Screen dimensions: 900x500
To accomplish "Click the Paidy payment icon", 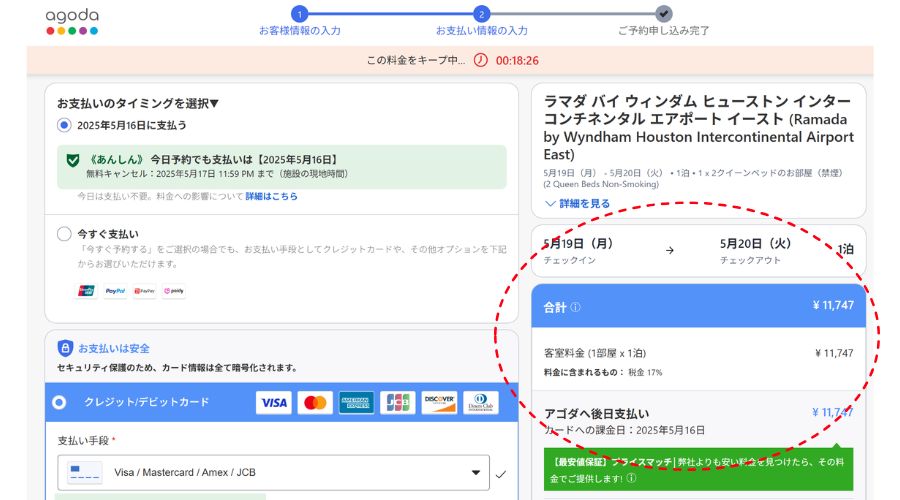I will pos(174,291).
